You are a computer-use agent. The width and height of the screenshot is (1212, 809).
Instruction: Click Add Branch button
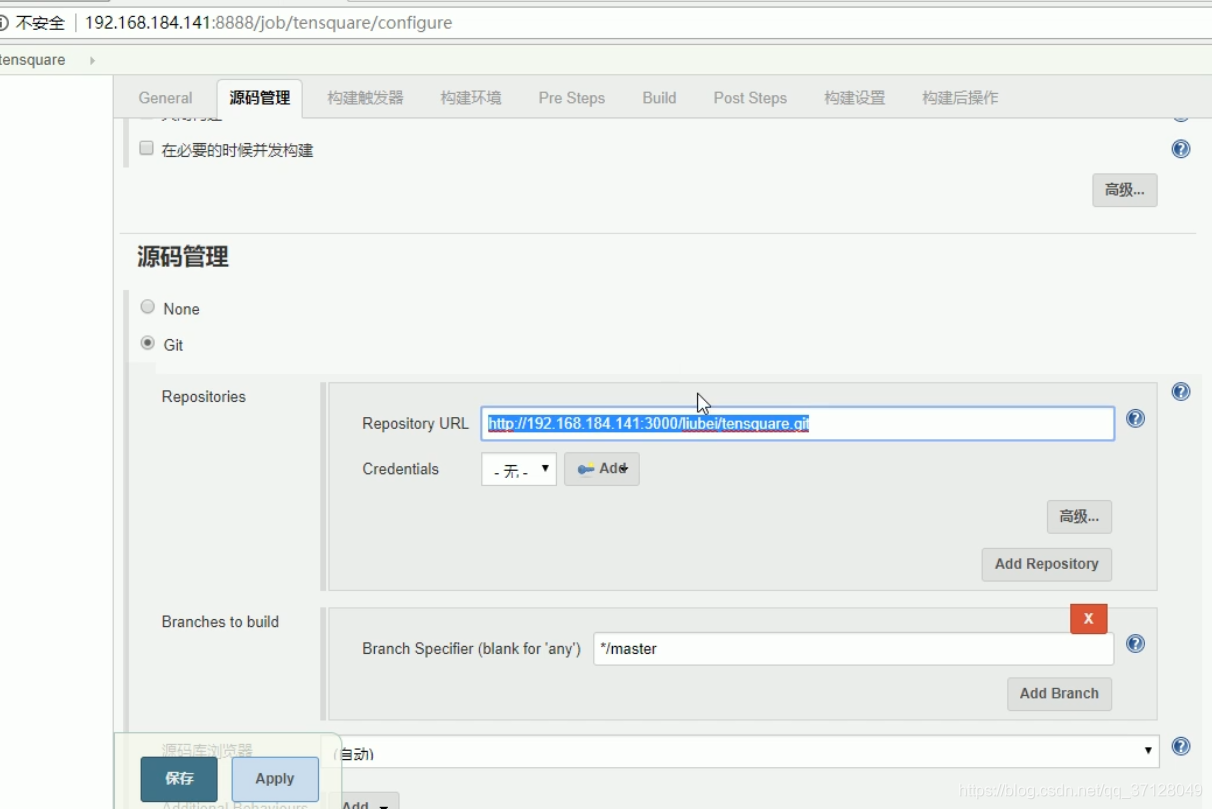point(1059,693)
